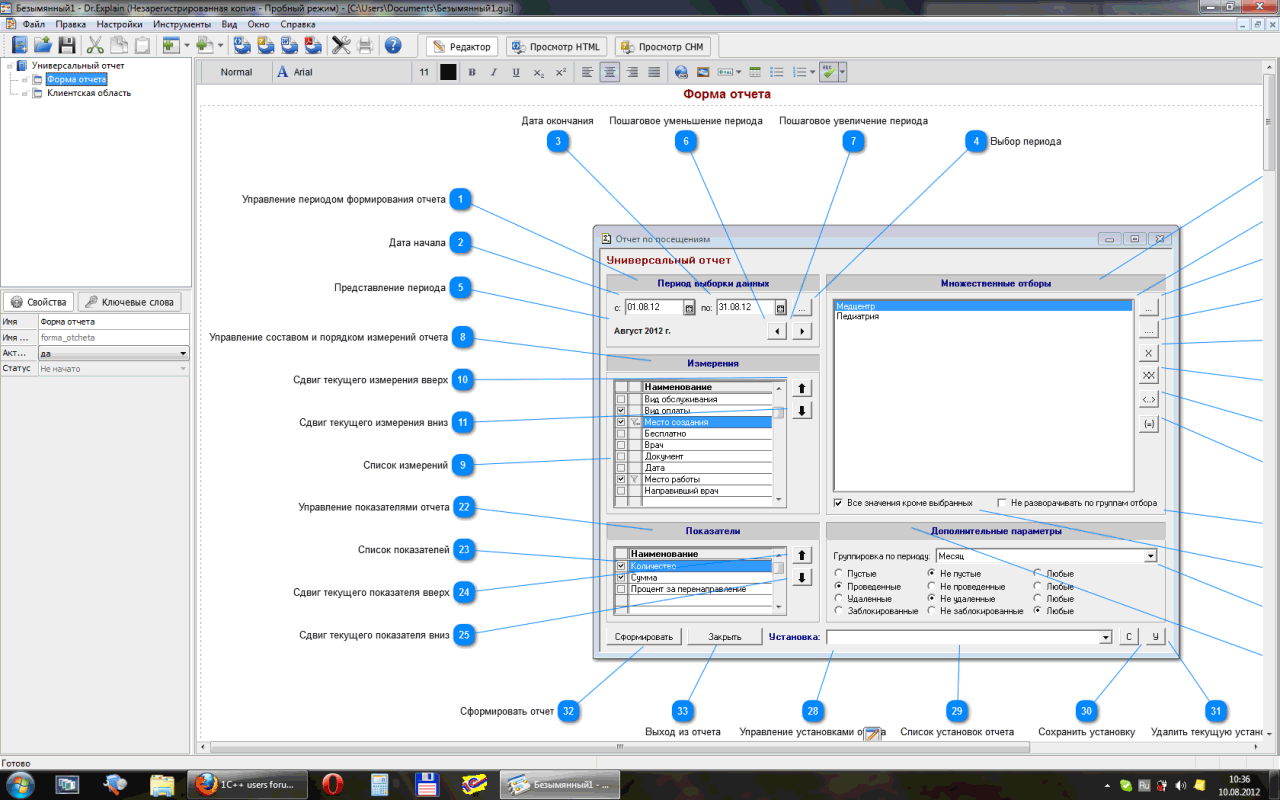Open the Help question mark icon

coord(393,45)
